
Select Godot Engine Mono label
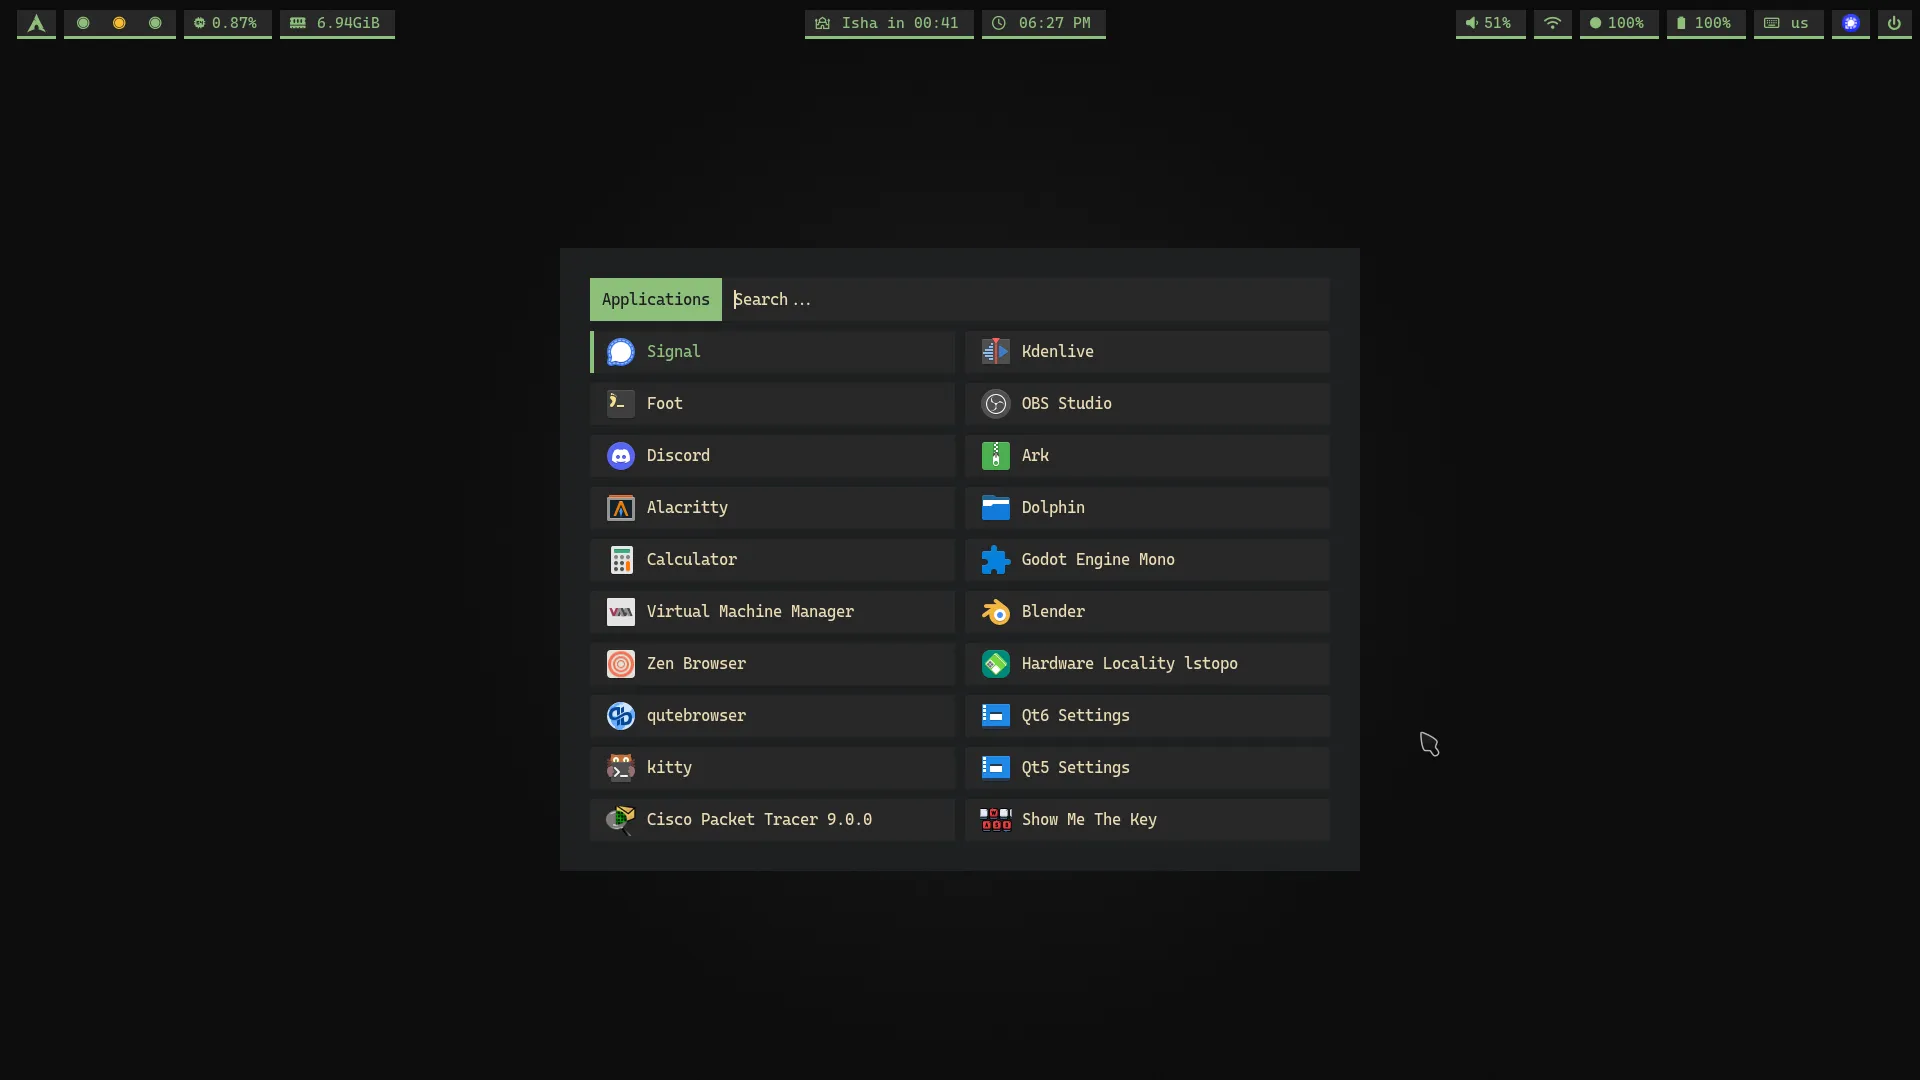point(1098,560)
